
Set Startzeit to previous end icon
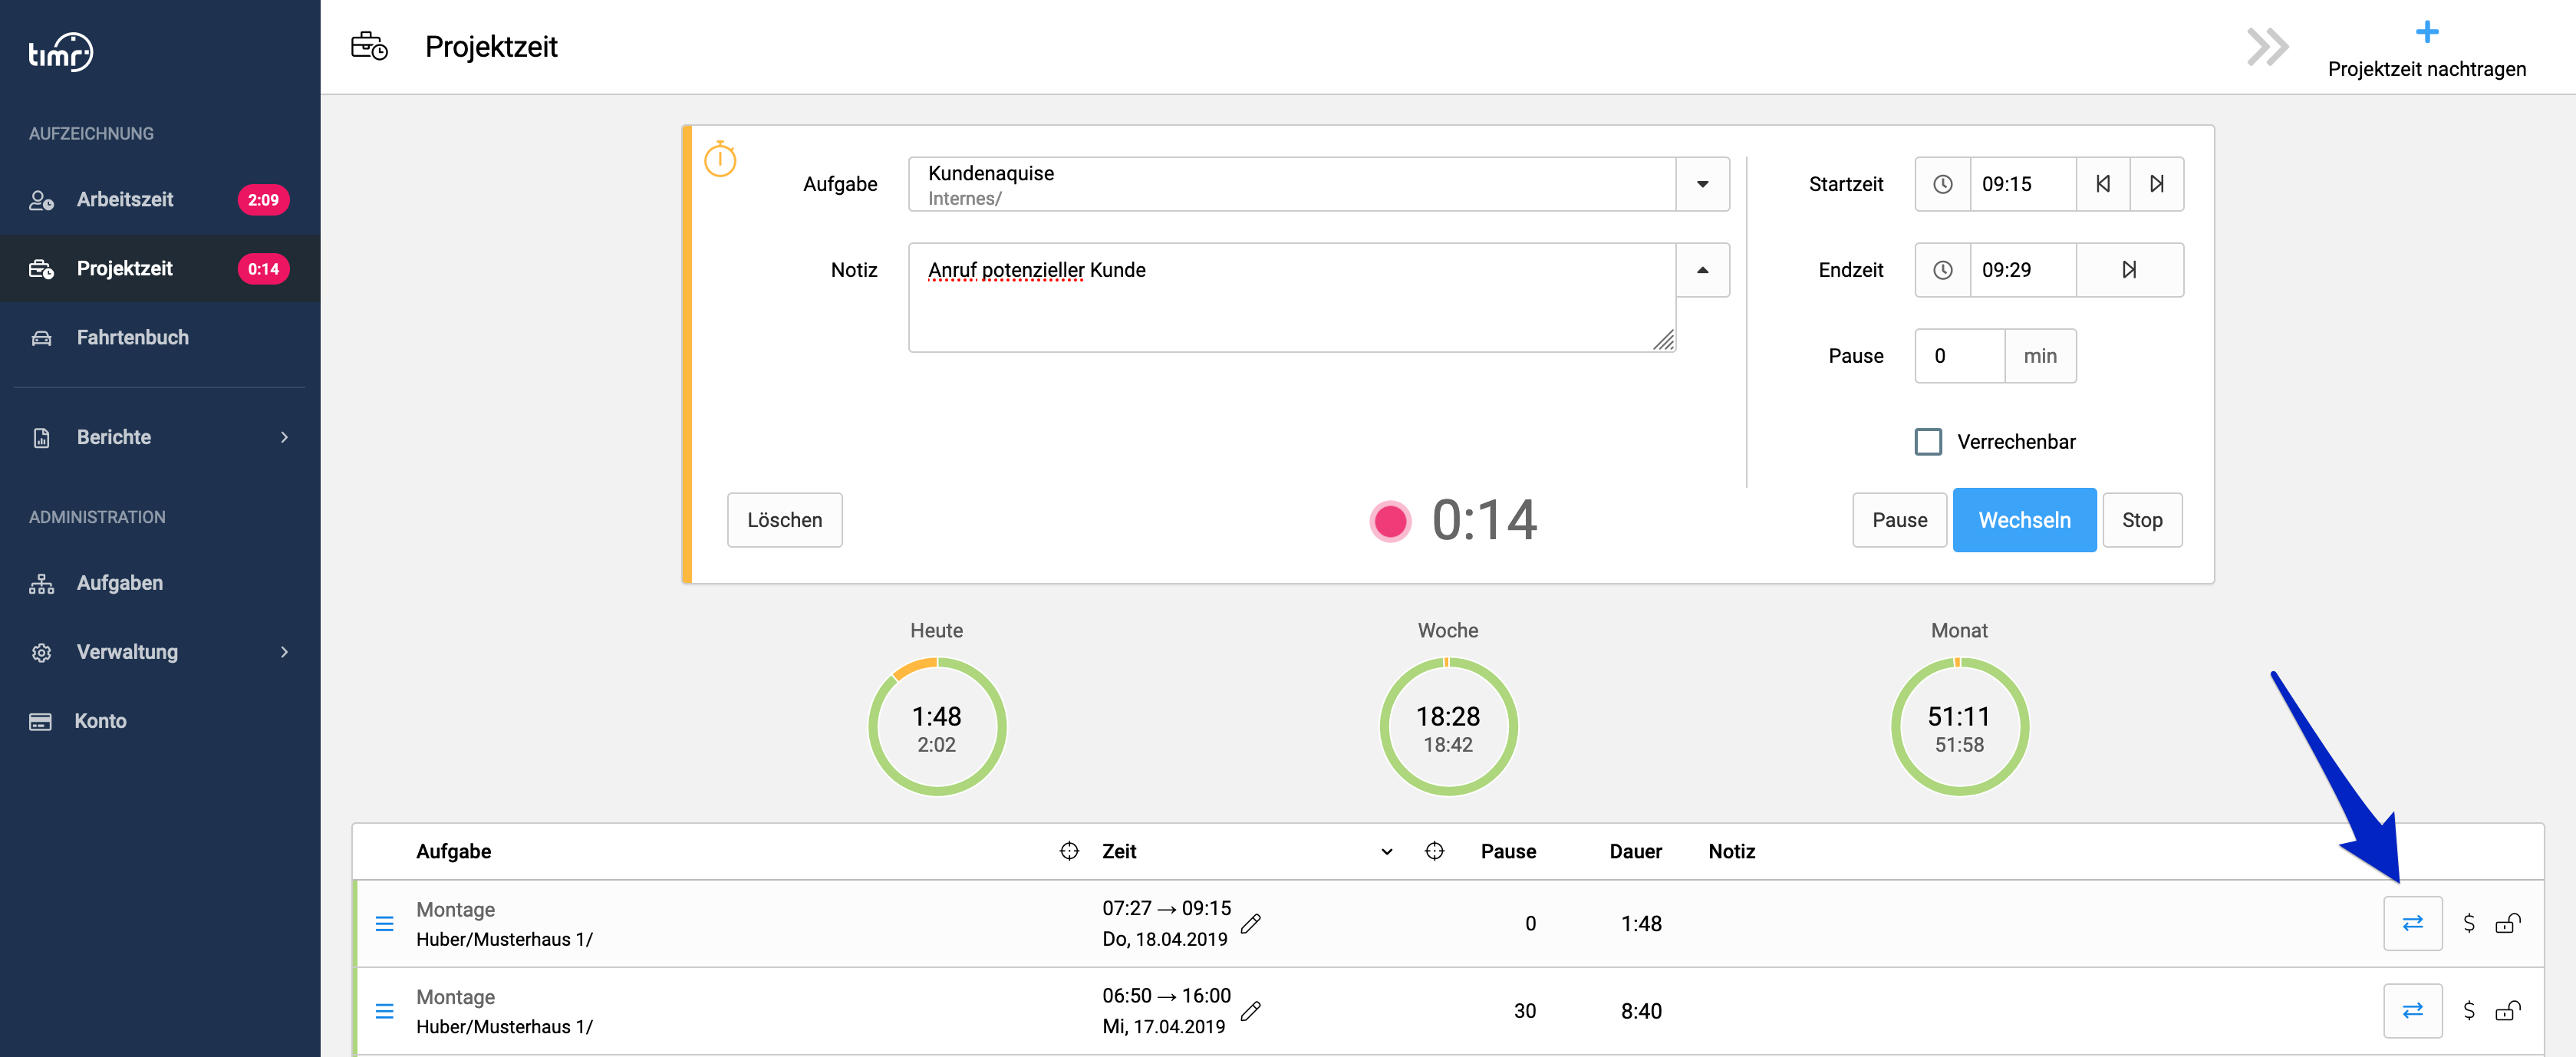(2103, 184)
